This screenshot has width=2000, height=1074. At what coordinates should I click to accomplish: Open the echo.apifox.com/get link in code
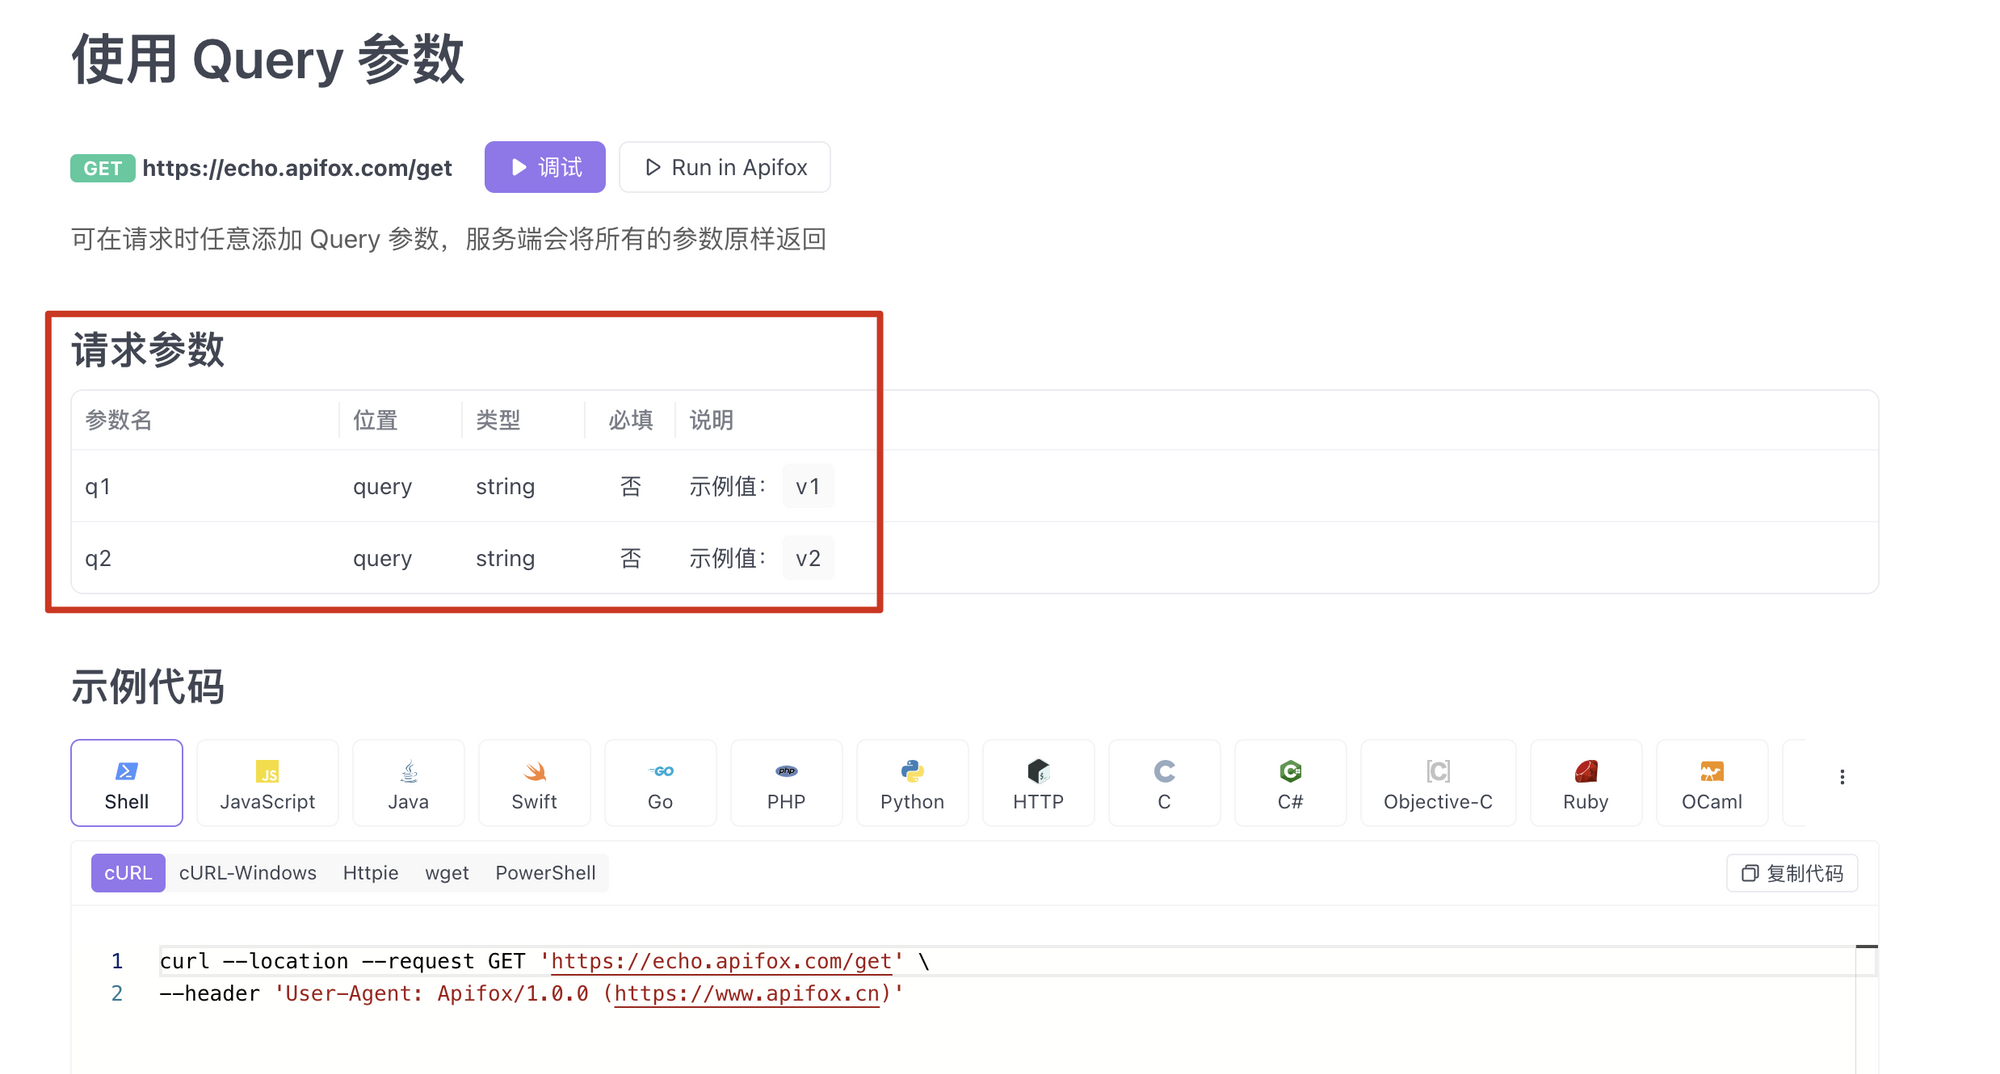tap(720, 961)
